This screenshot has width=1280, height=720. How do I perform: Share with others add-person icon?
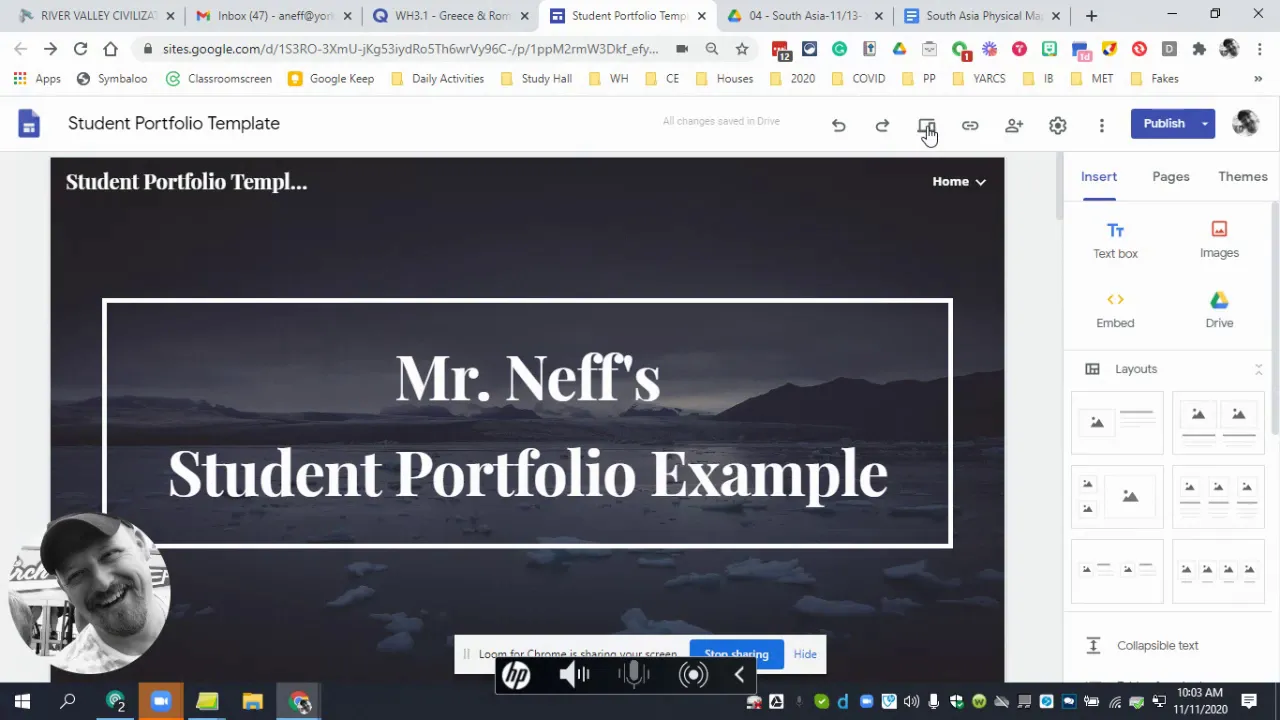tap(1014, 125)
